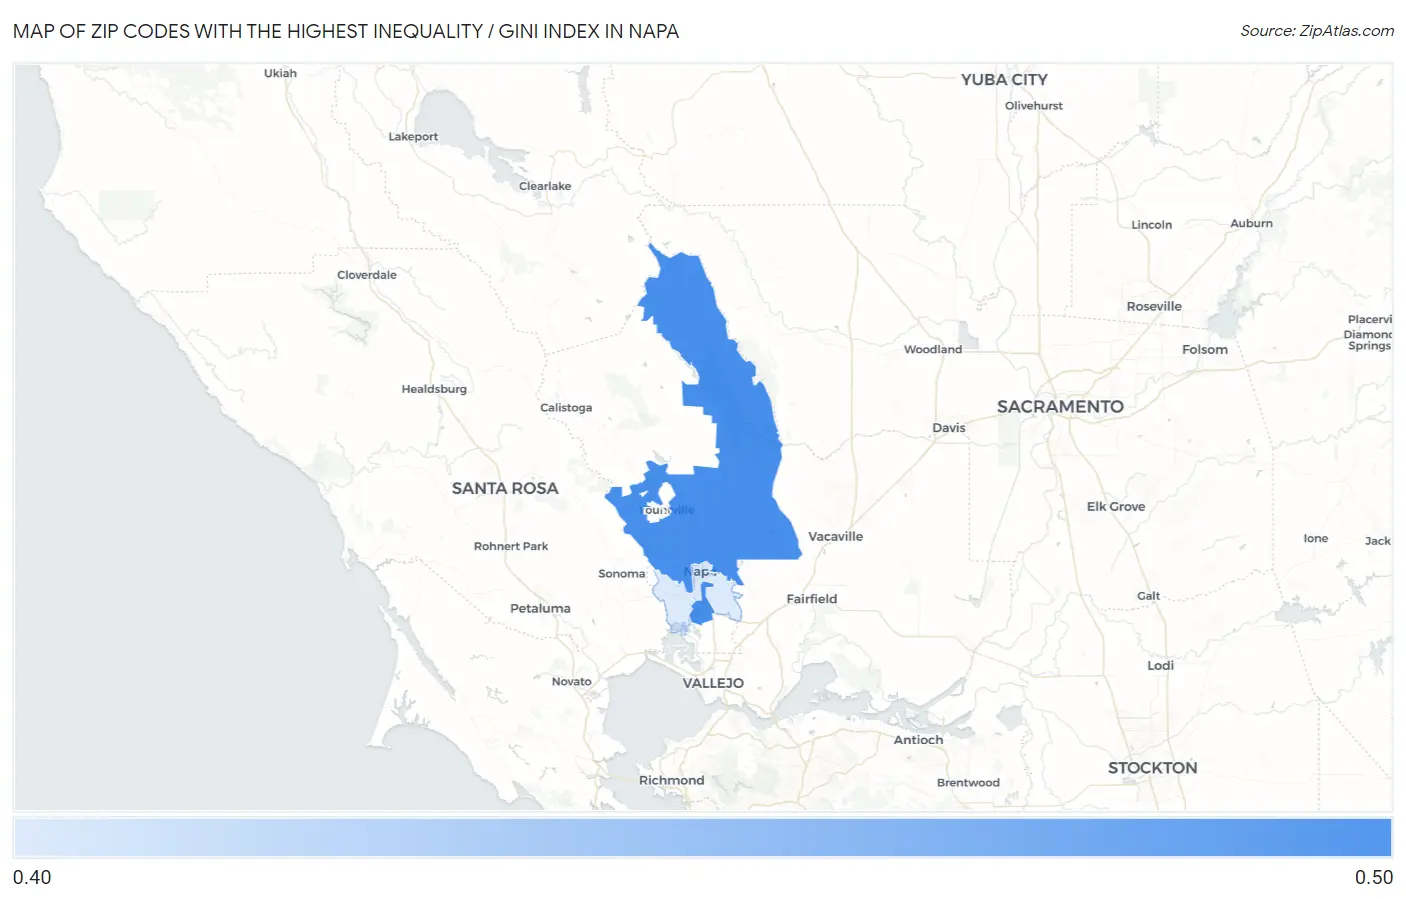
Task: Click the Rohnert Park label
Action: 511,546
